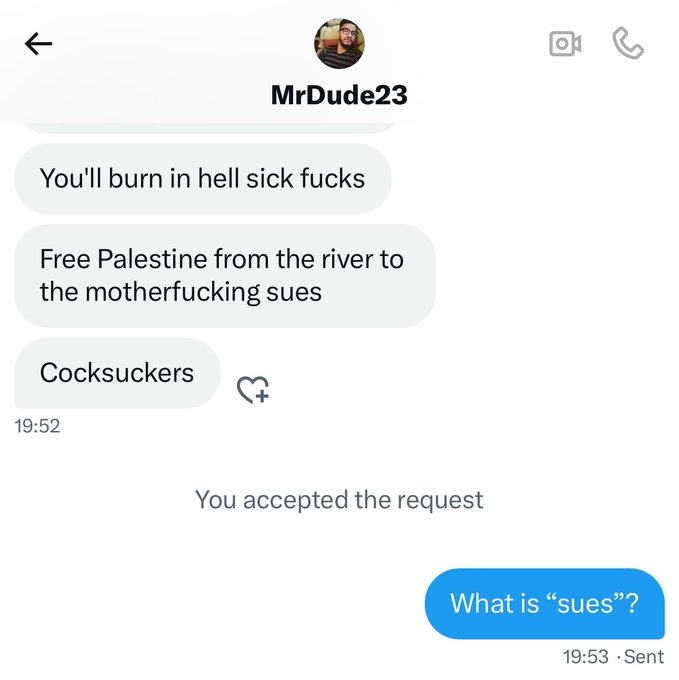Viewport: 679px width, 680px height.
Task: Go back using the left arrow
Action: click(x=38, y=43)
